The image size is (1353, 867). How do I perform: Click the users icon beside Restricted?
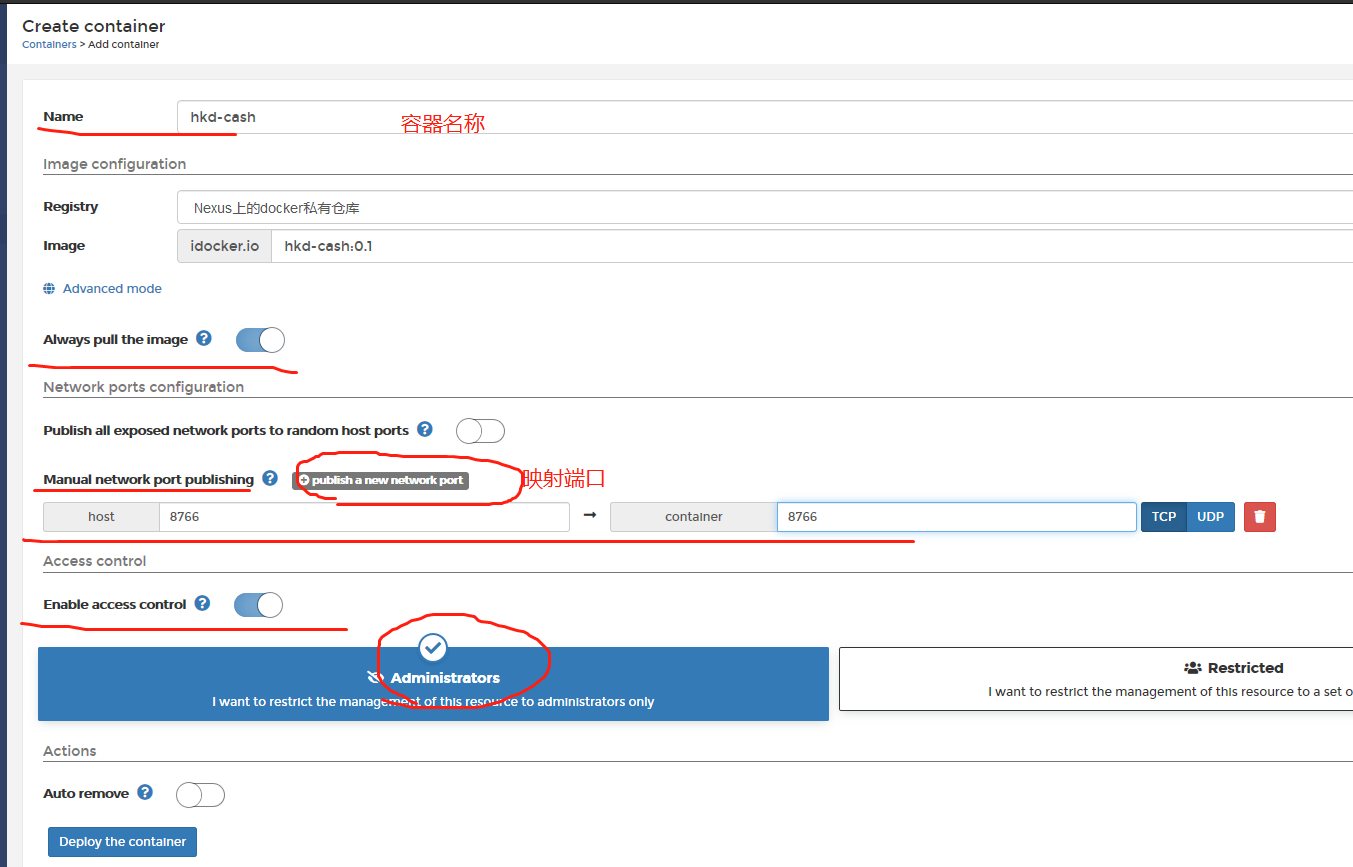point(1192,668)
